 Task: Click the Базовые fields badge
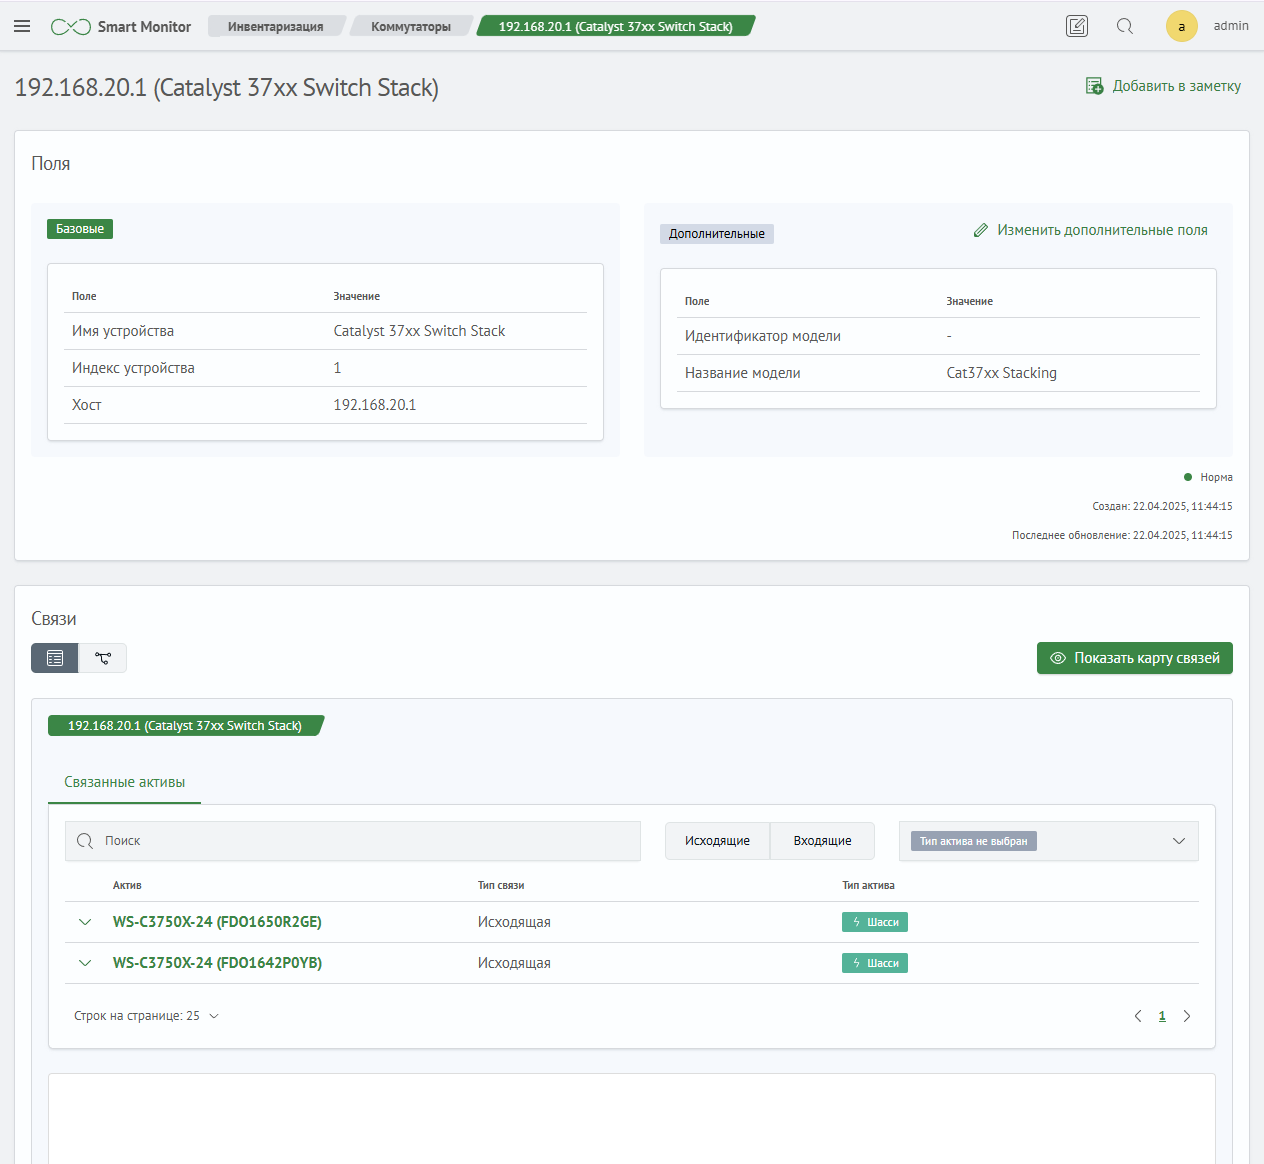(80, 229)
